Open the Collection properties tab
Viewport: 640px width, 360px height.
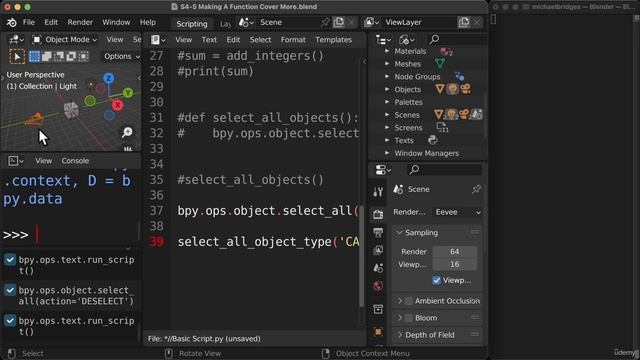coord(378,309)
